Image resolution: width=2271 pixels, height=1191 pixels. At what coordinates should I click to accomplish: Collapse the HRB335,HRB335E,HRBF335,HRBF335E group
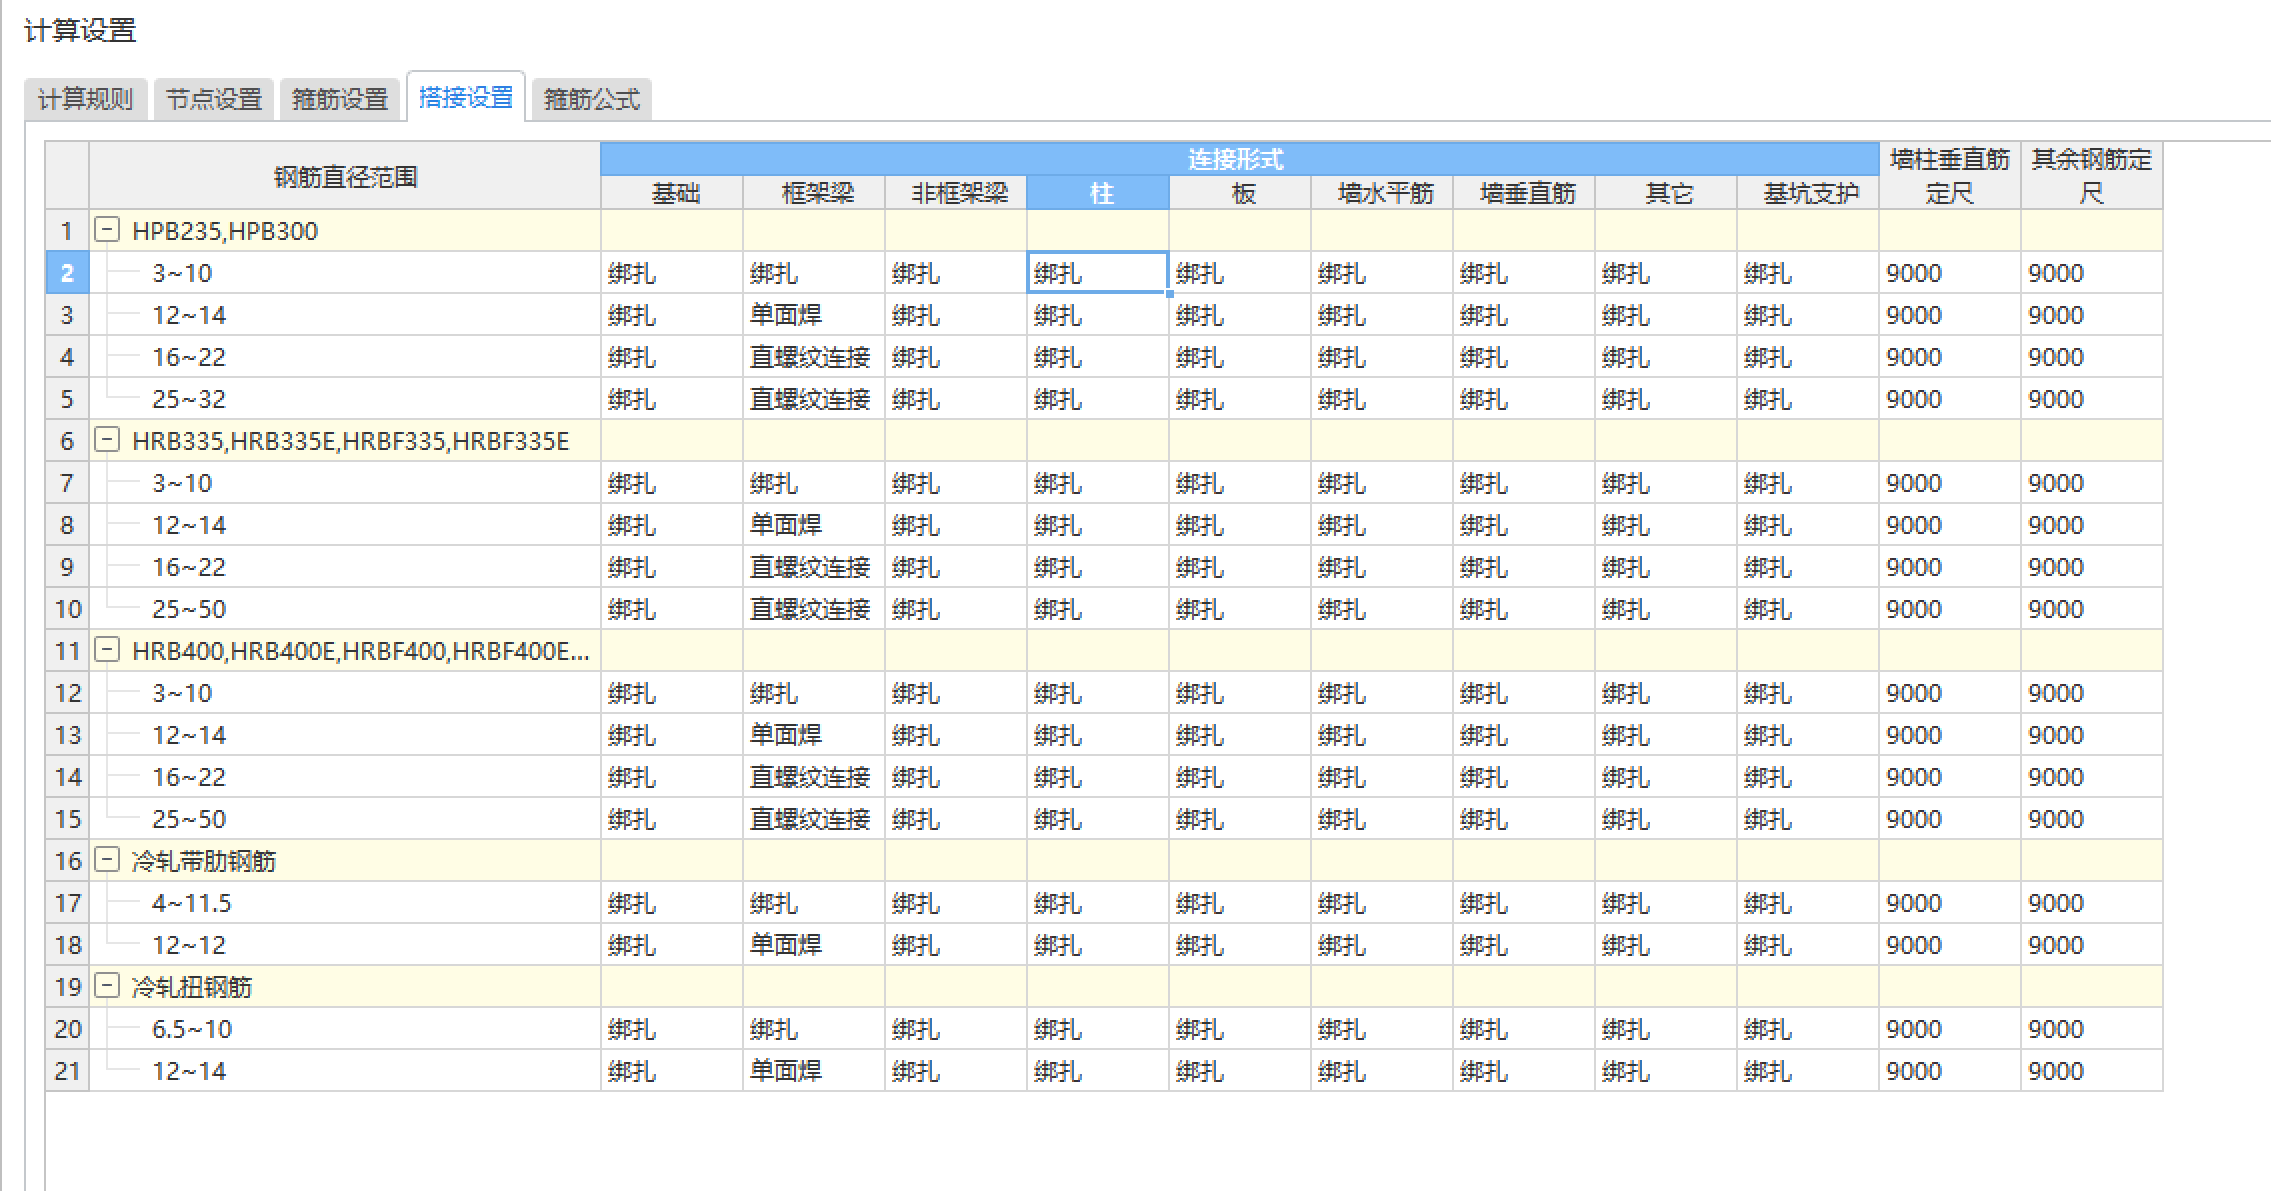(x=106, y=440)
